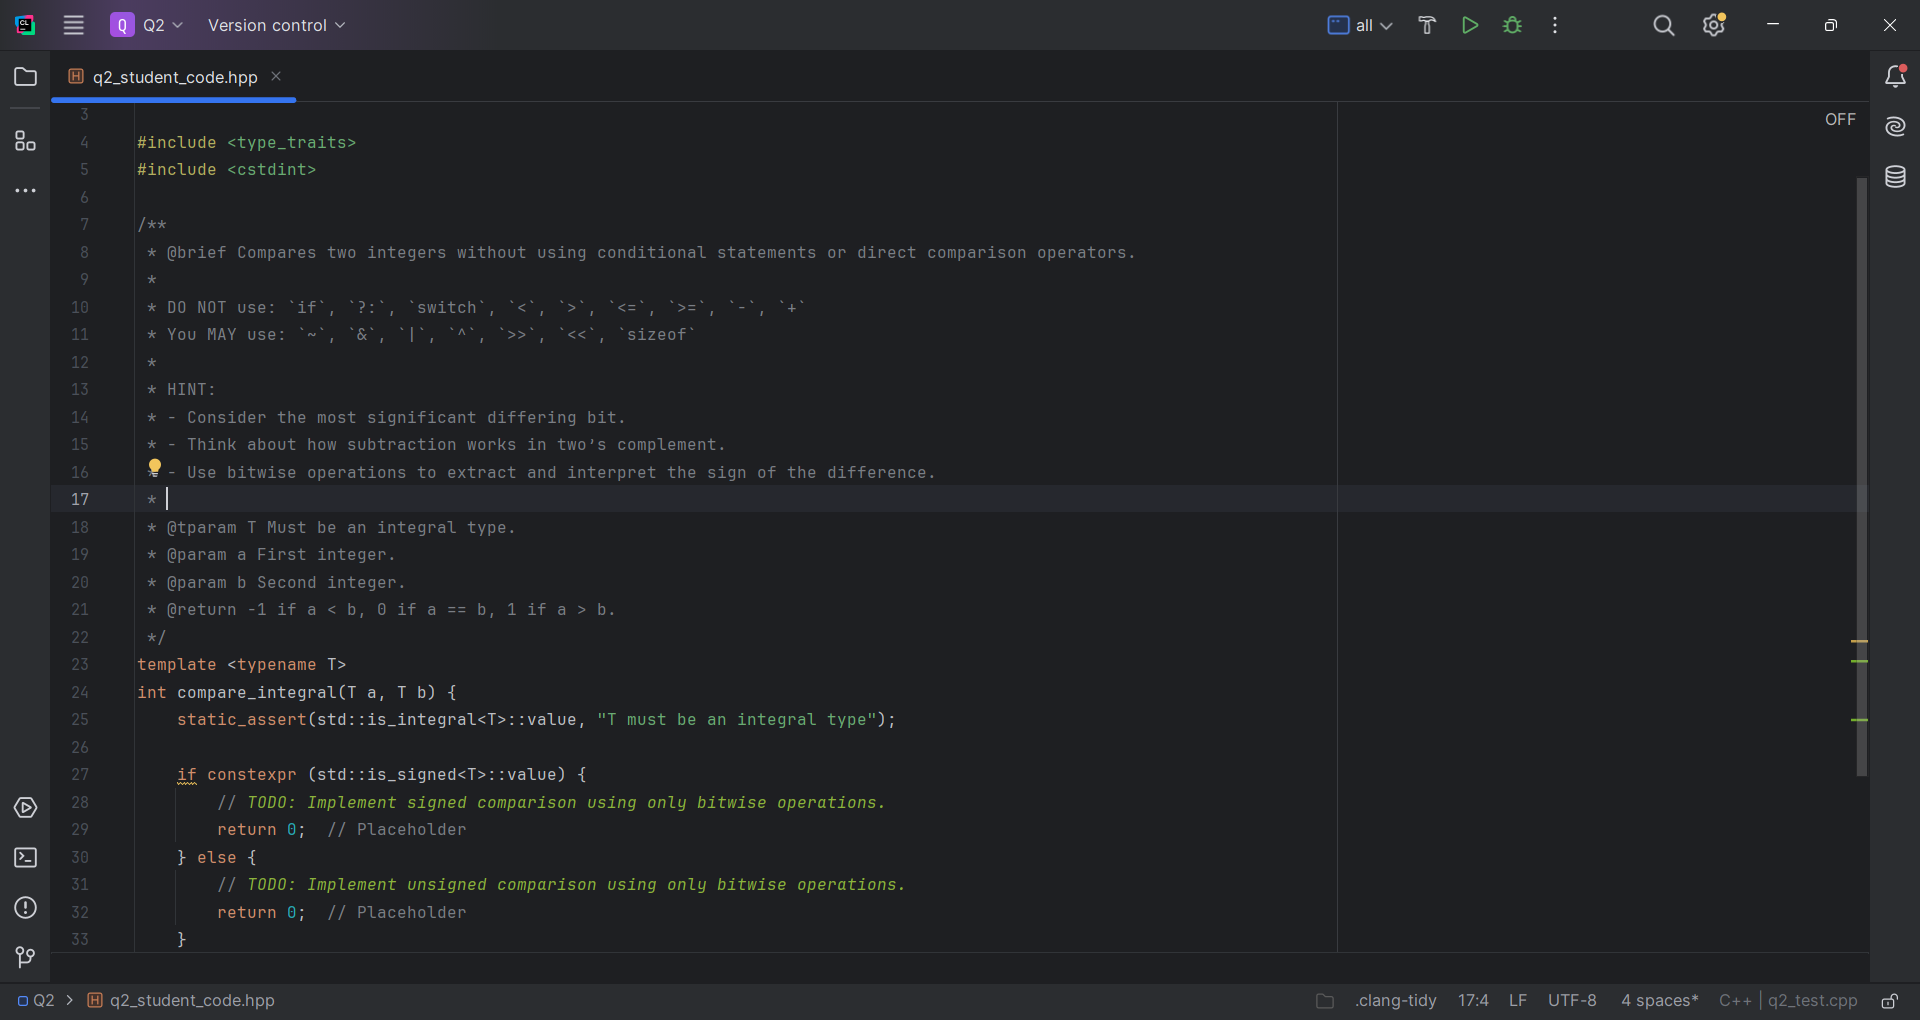Open the main hamburger menu

74,25
